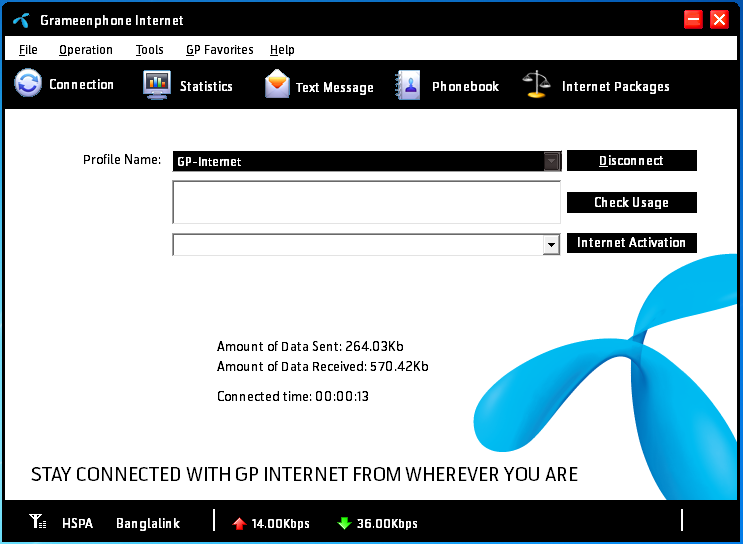Open the Help menu

pyautogui.click(x=282, y=50)
